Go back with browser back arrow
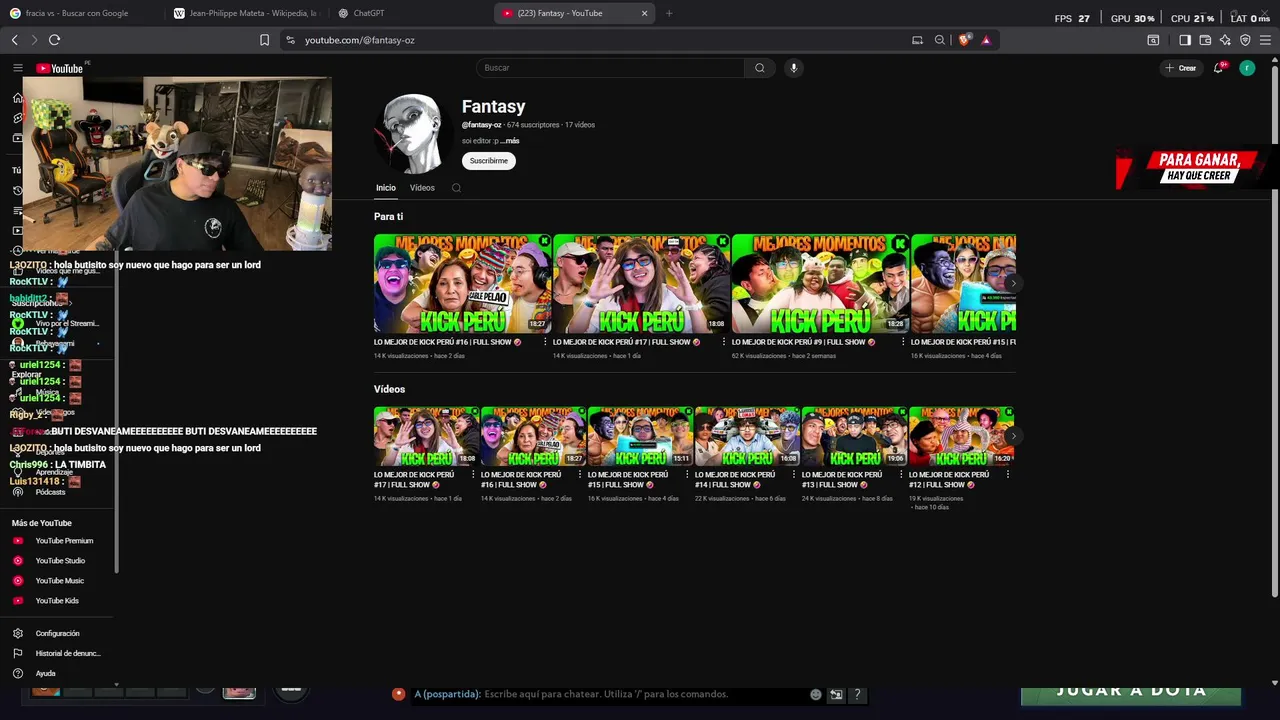 click(15, 40)
